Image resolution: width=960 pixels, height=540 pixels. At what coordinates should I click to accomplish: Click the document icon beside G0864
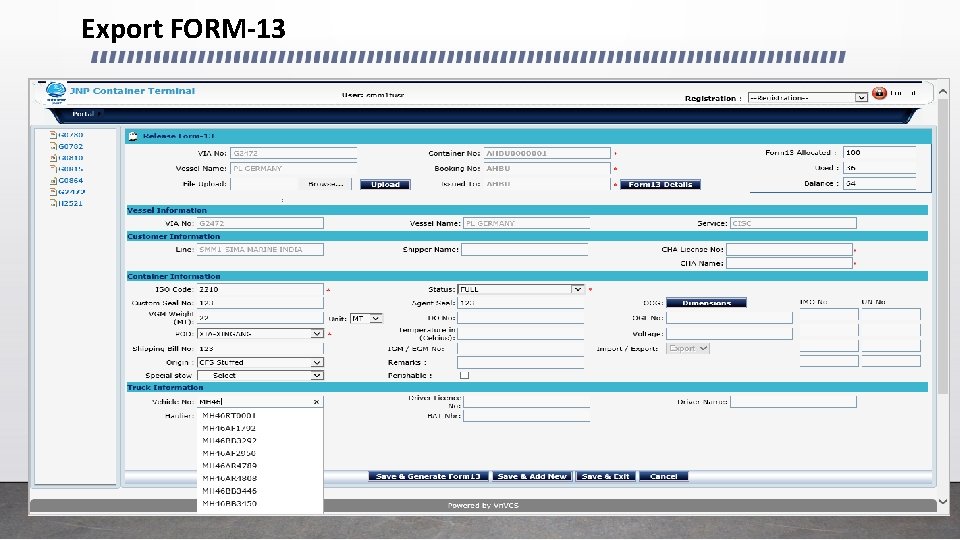click(53, 181)
